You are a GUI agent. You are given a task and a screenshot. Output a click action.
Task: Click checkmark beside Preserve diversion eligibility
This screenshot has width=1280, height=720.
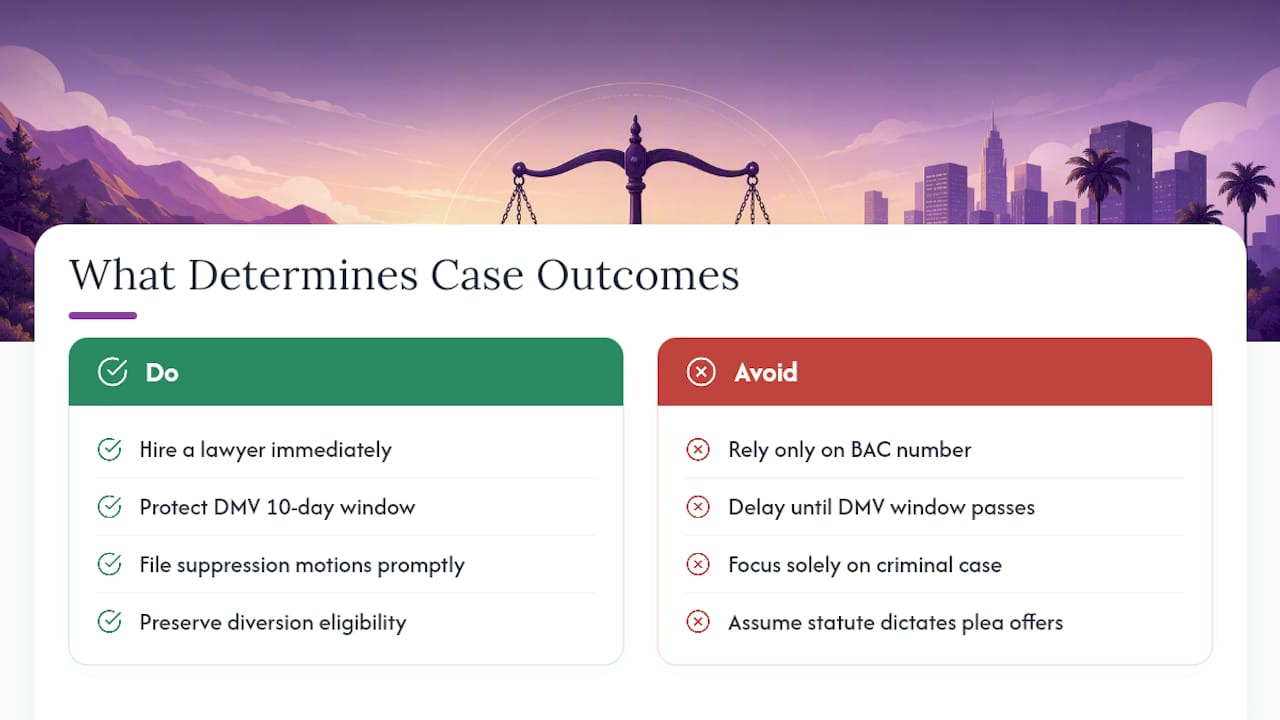click(110, 622)
